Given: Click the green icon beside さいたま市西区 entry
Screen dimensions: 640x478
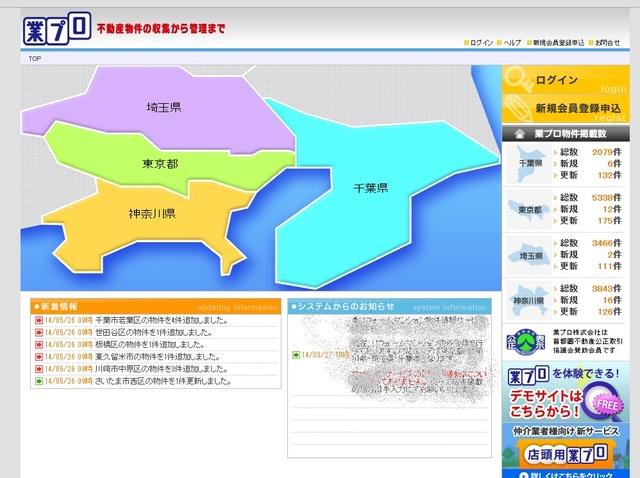Looking at the screenshot, I should (x=39, y=382).
